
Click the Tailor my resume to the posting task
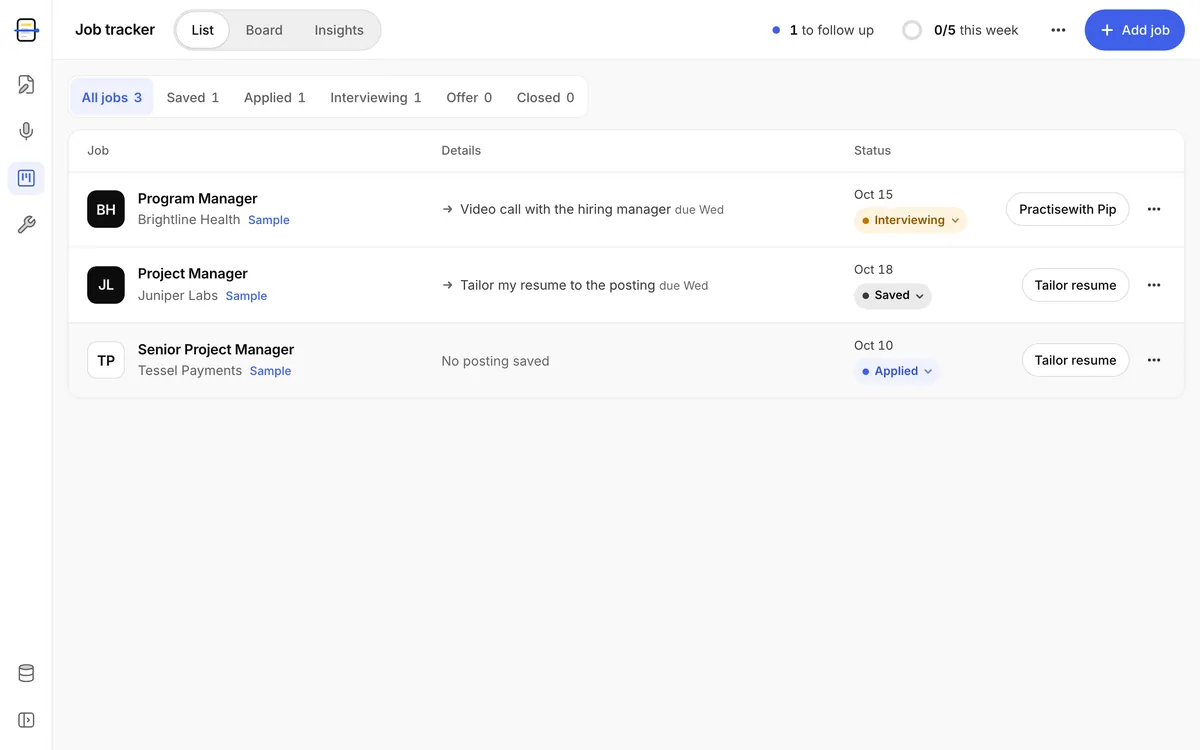(558, 285)
